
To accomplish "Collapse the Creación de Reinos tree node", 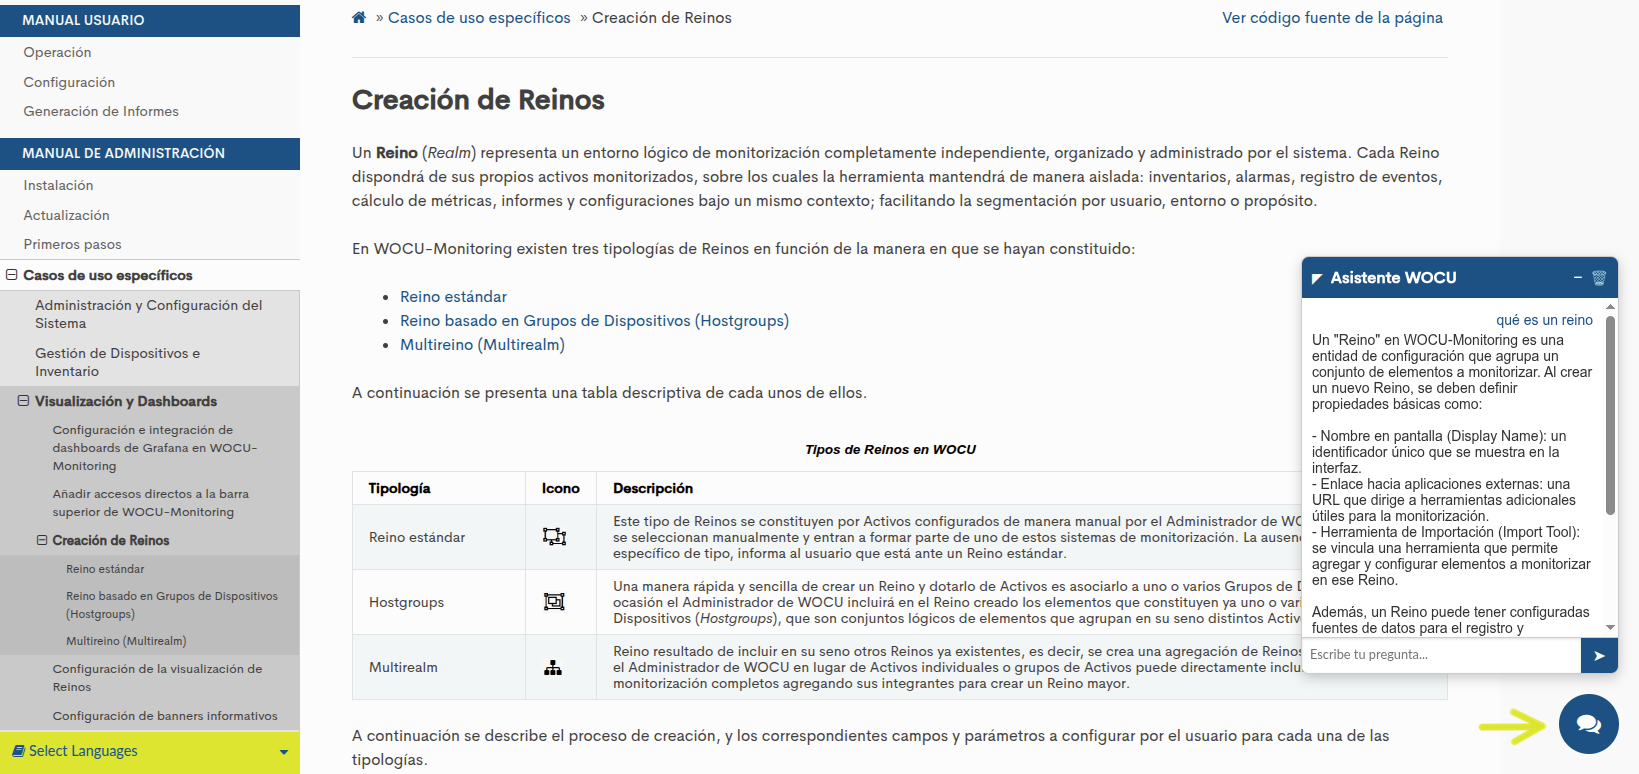I will pyautogui.click(x=42, y=540).
